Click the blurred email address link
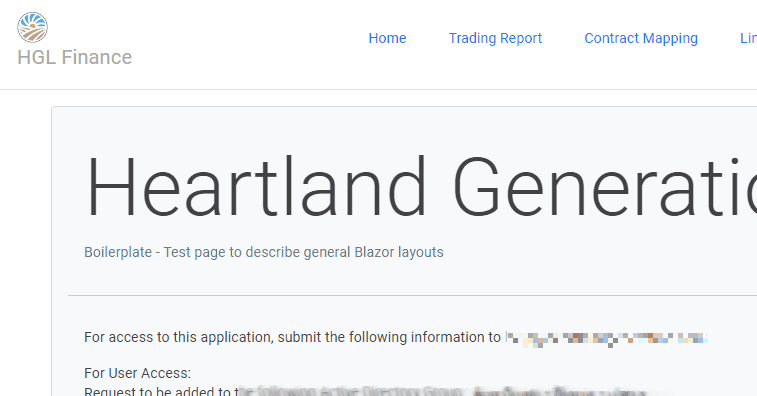Screen dimensions: 757x396 [x=606, y=338]
